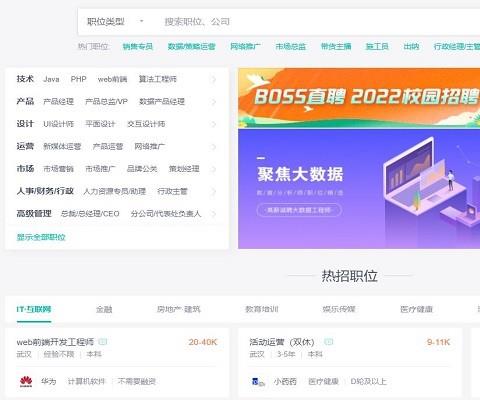The width and height of the screenshot is (480, 400).
Task: Expand the 产品 category chevron
Action: (214, 102)
